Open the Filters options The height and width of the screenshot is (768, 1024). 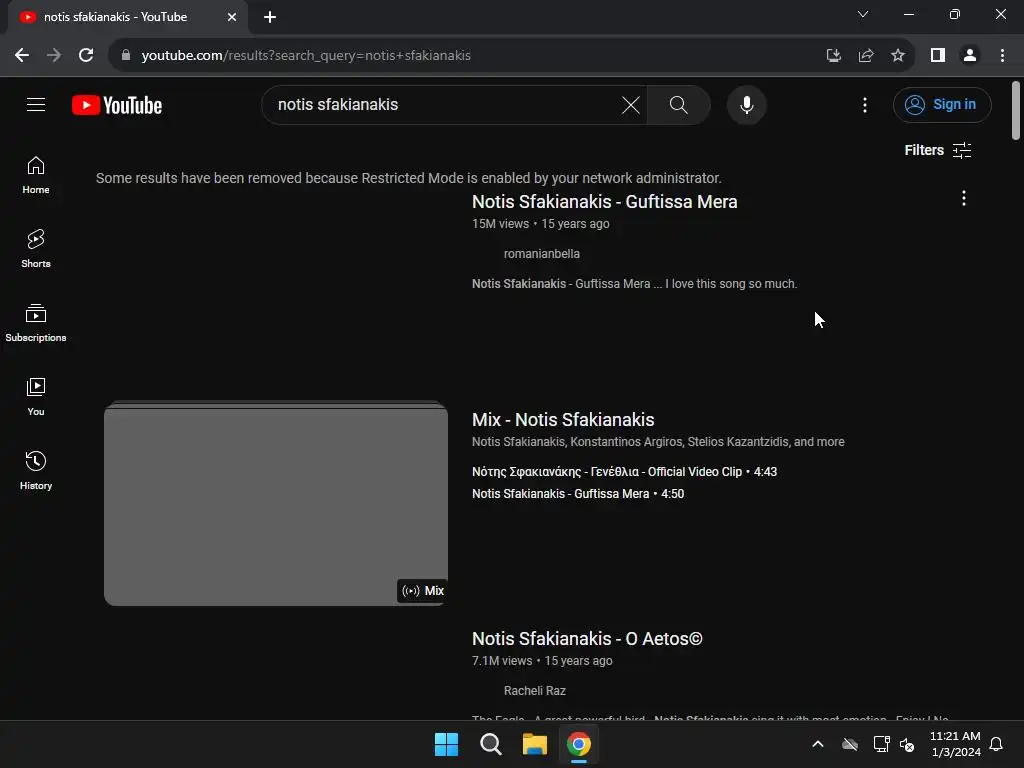(938, 150)
